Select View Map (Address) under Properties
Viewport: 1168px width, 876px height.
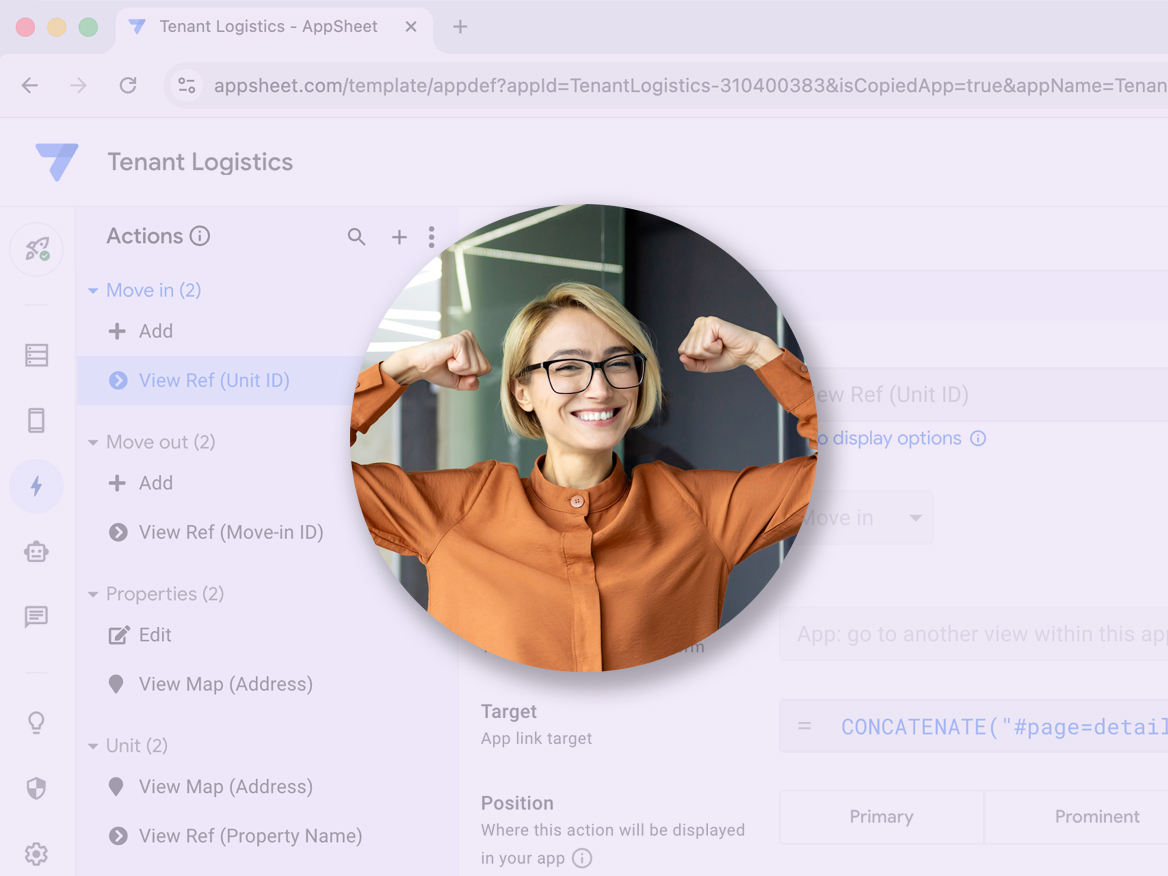(x=210, y=684)
